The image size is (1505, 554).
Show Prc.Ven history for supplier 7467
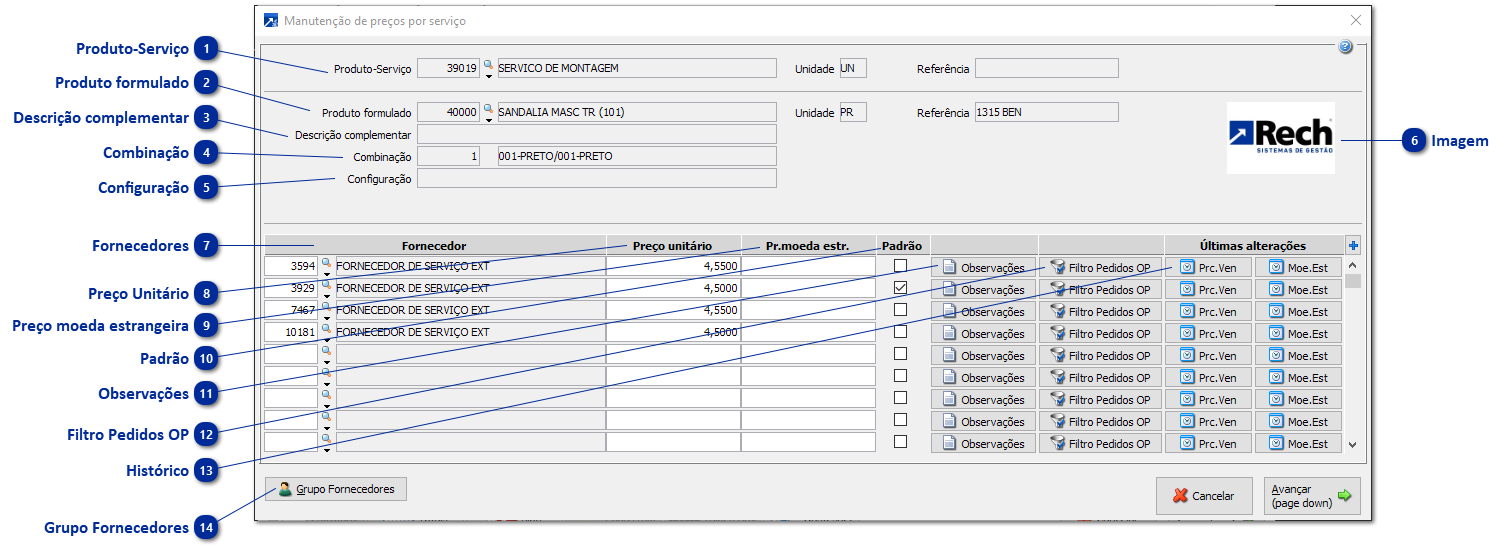[x=1208, y=312]
